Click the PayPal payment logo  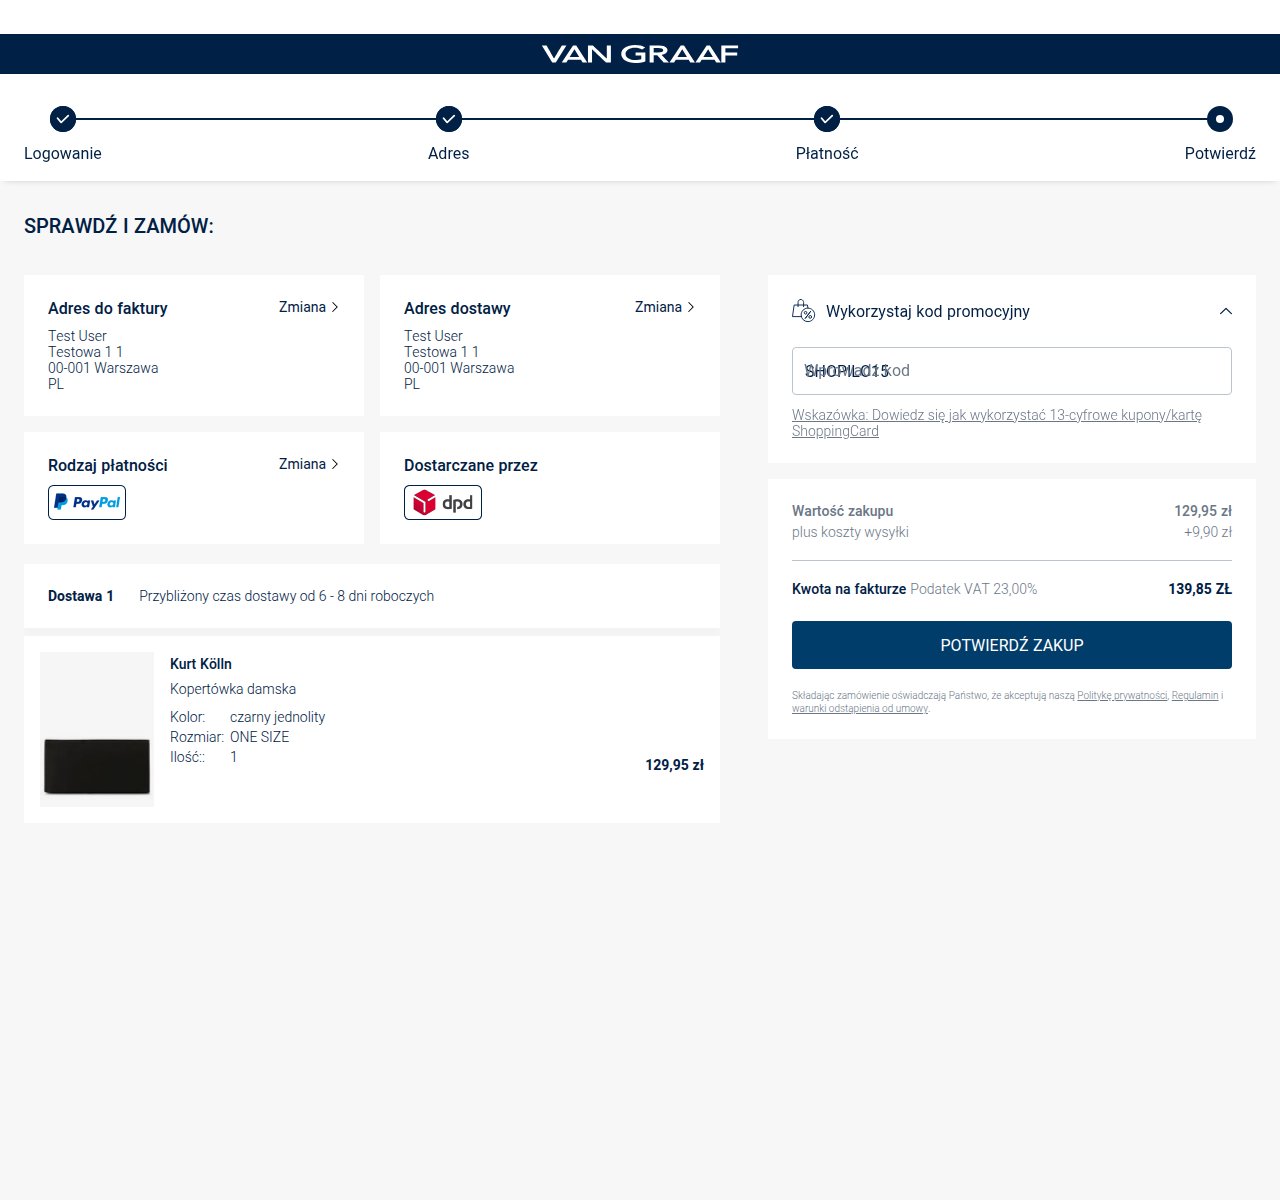[x=87, y=502]
